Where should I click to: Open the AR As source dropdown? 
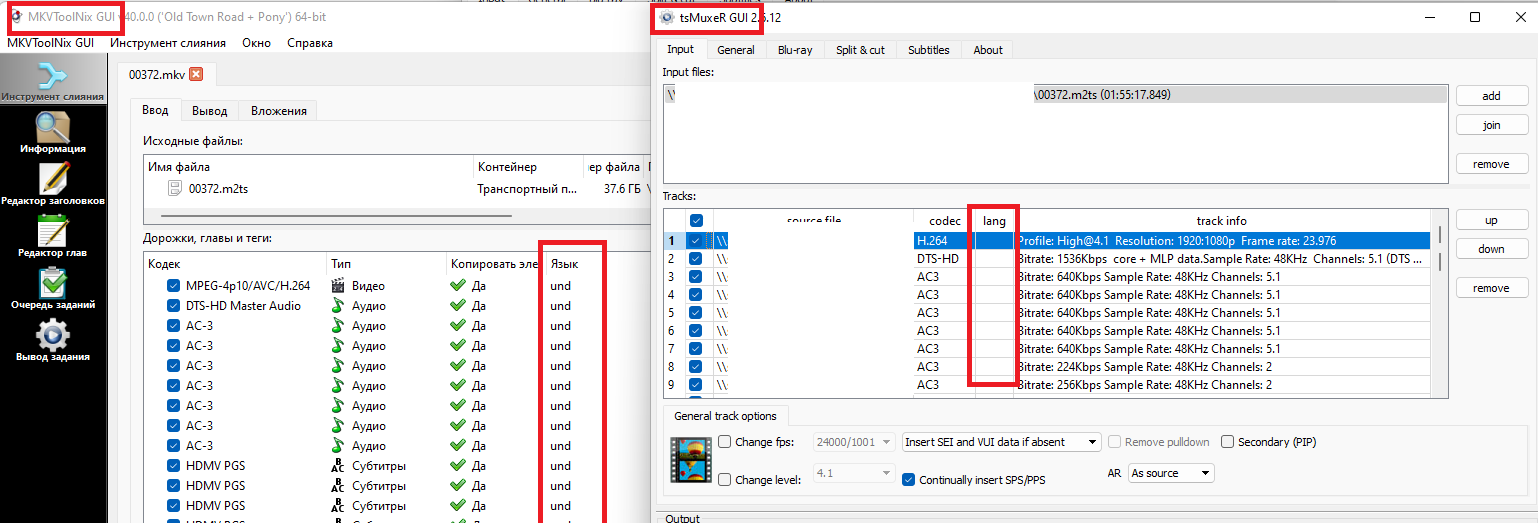coord(1170,473)
